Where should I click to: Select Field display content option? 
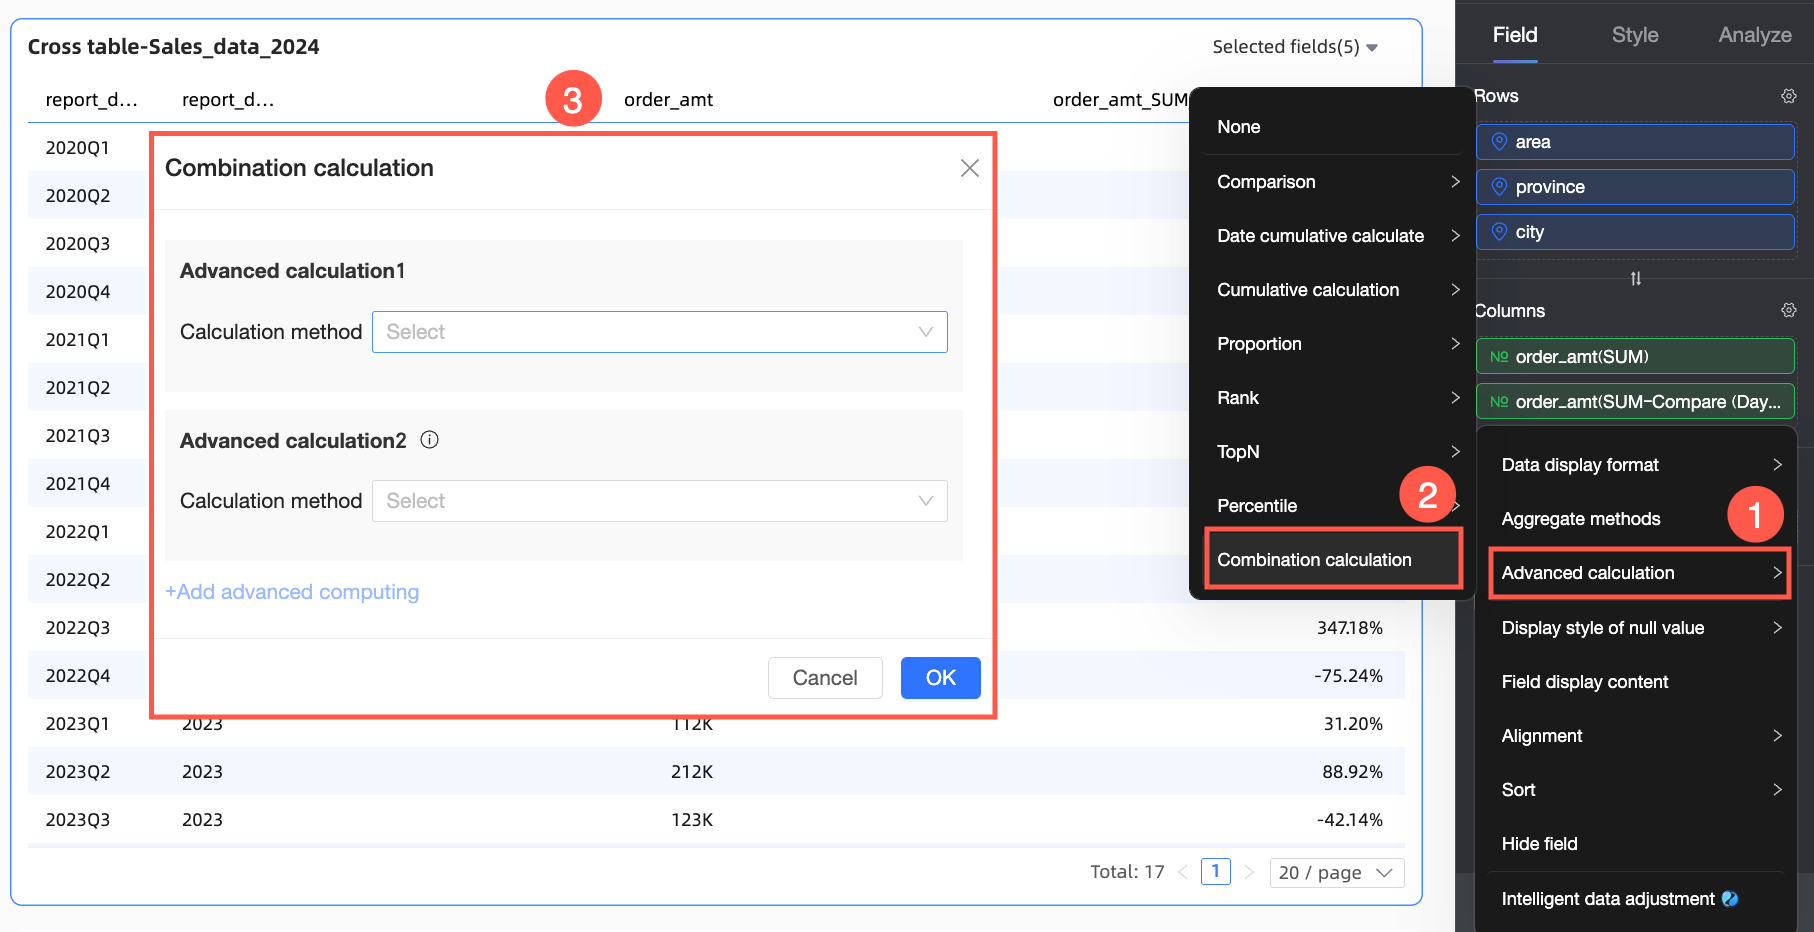click(1640, 682)
